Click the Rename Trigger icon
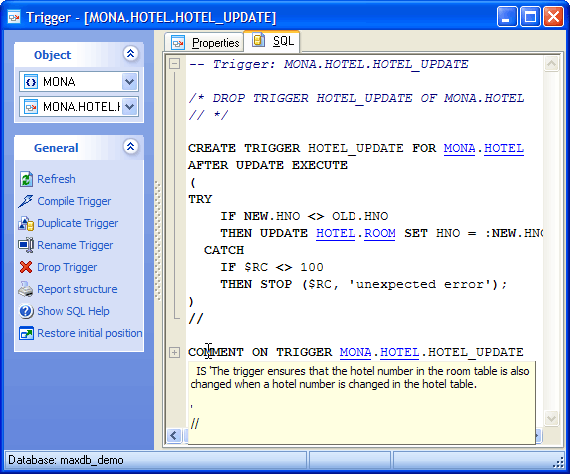 tap(26, 245)
